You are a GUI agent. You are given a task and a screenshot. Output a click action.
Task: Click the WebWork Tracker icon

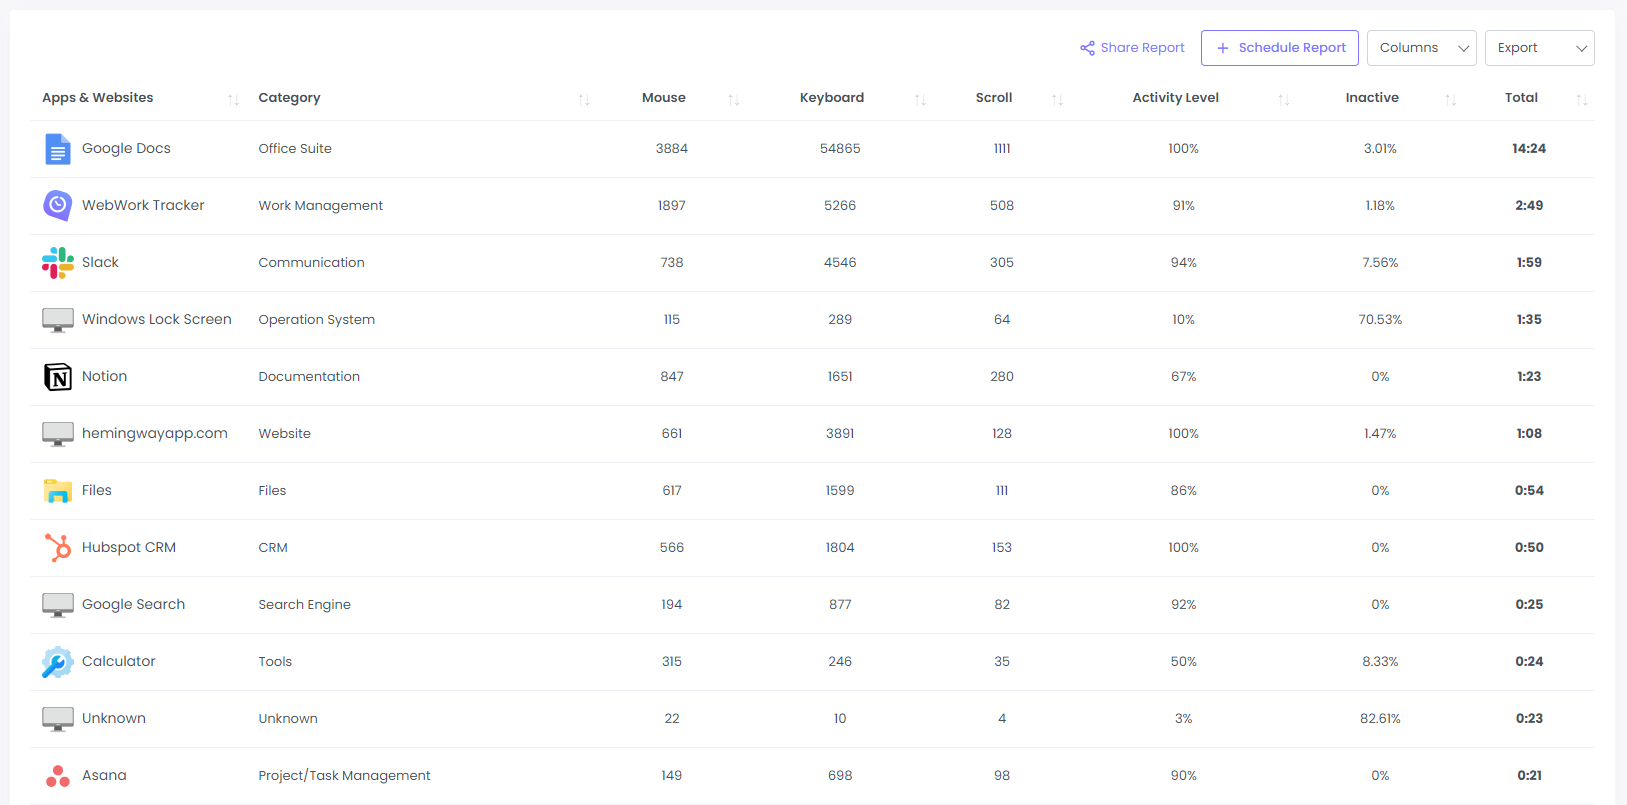pos(58,206)
